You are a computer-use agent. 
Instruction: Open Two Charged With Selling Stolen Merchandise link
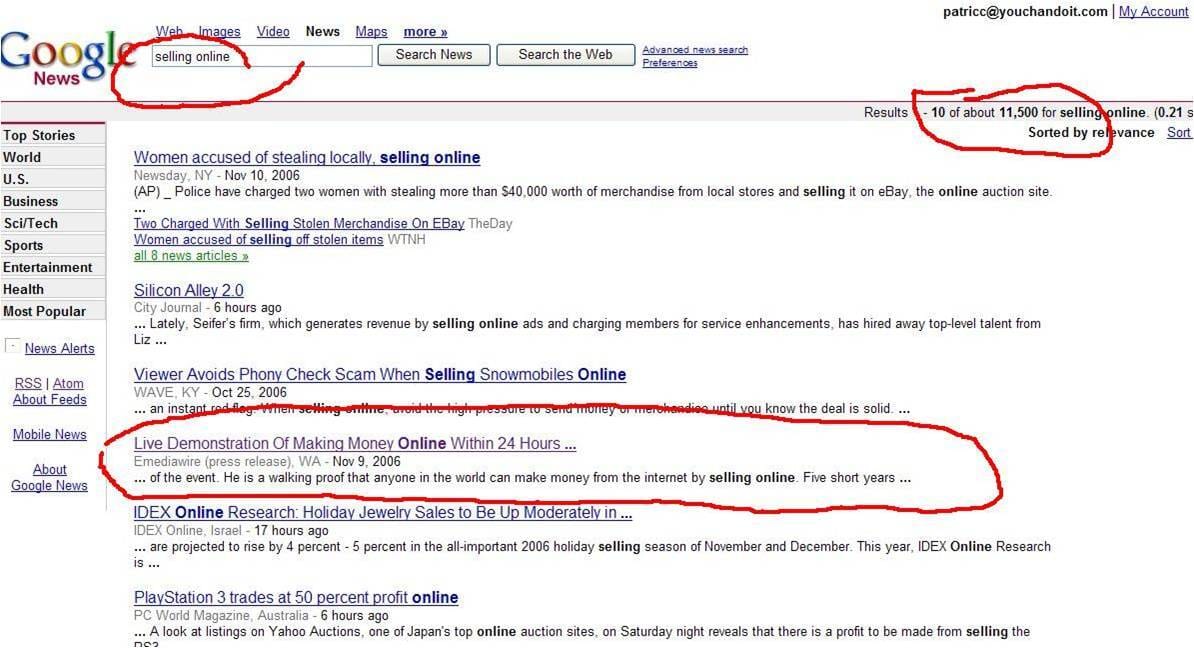[298, 223]
